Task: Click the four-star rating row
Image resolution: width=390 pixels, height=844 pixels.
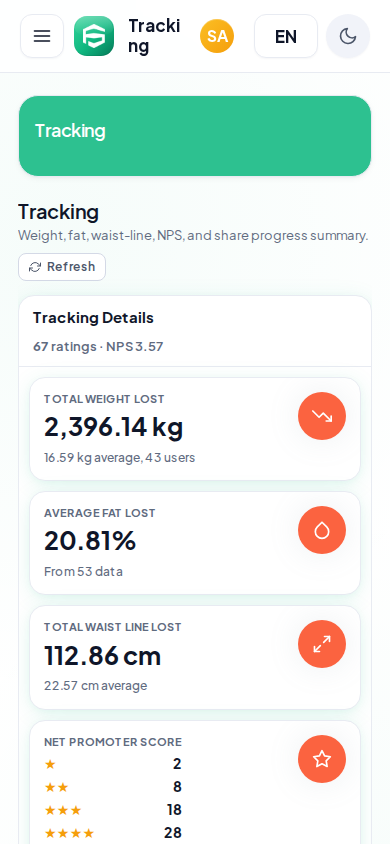Action: pyautogui.click(x=113, y=833)
